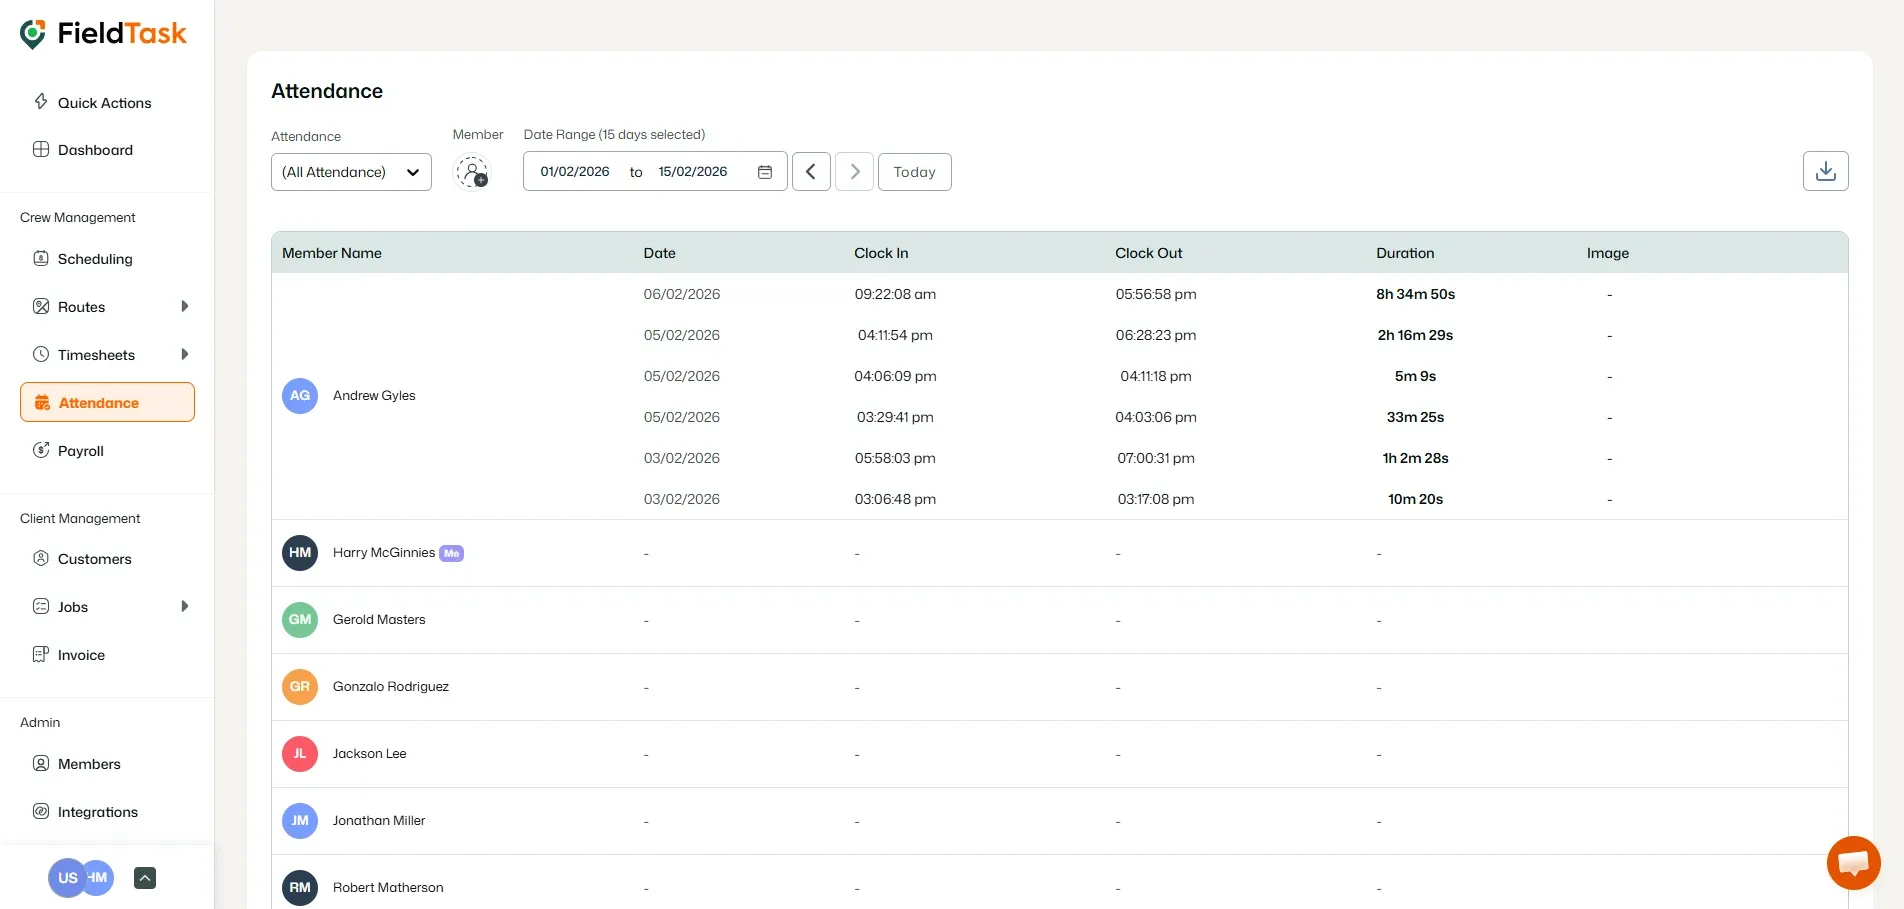This screenshot has height=909, width=1904.
Task: Open the Members admin page
Action: tap(89, 764)
